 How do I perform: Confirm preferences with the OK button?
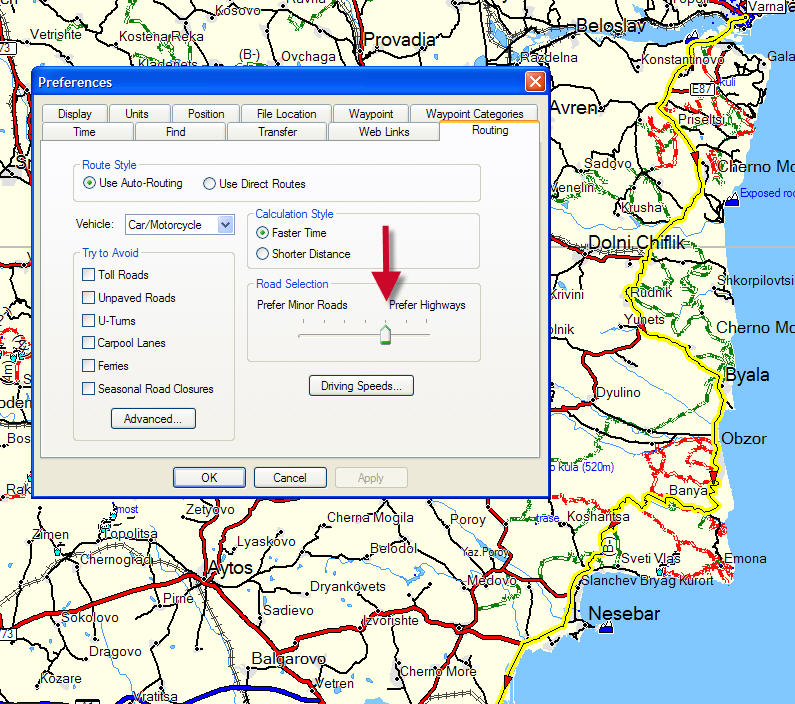(209, 478)
